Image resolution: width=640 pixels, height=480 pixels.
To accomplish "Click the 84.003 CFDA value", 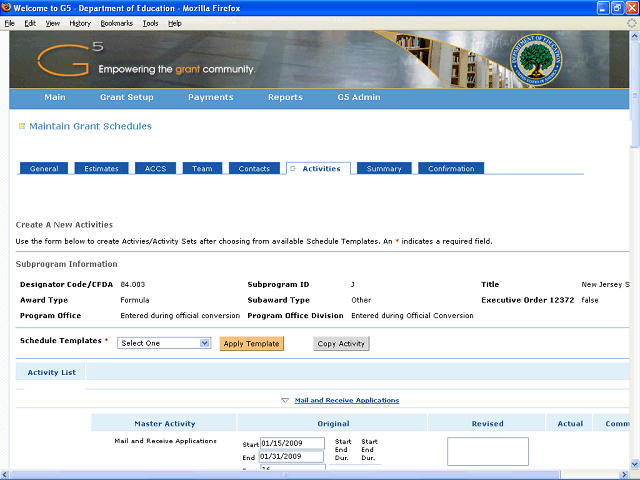I will [x=133, y=284].
